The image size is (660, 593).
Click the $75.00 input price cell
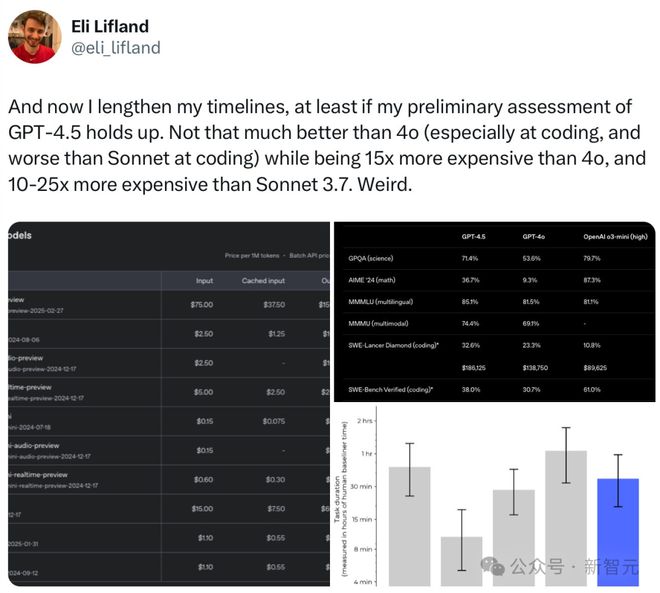click(x=201, y=304)
